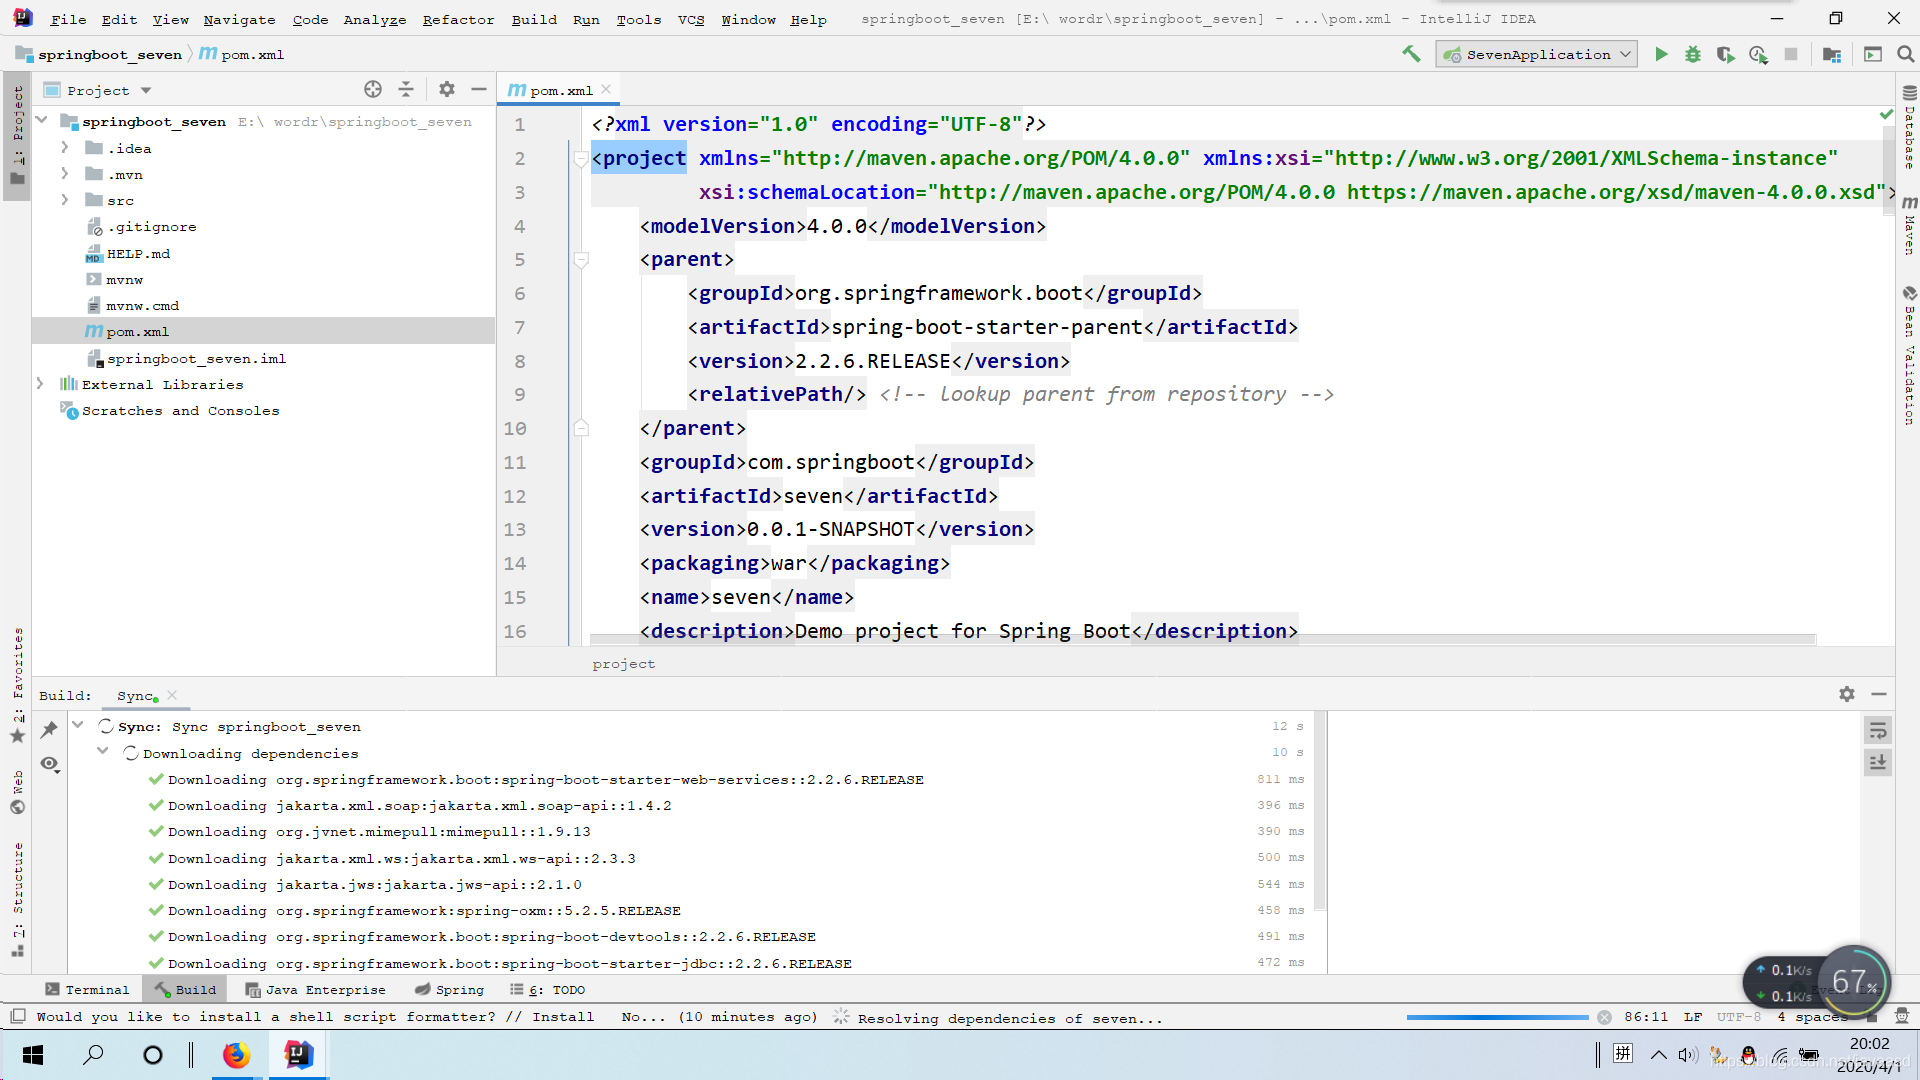This screenshot has width=1920, height=1080.
Task: Start debugging with the bug icon
Action: pos(1693,54)
